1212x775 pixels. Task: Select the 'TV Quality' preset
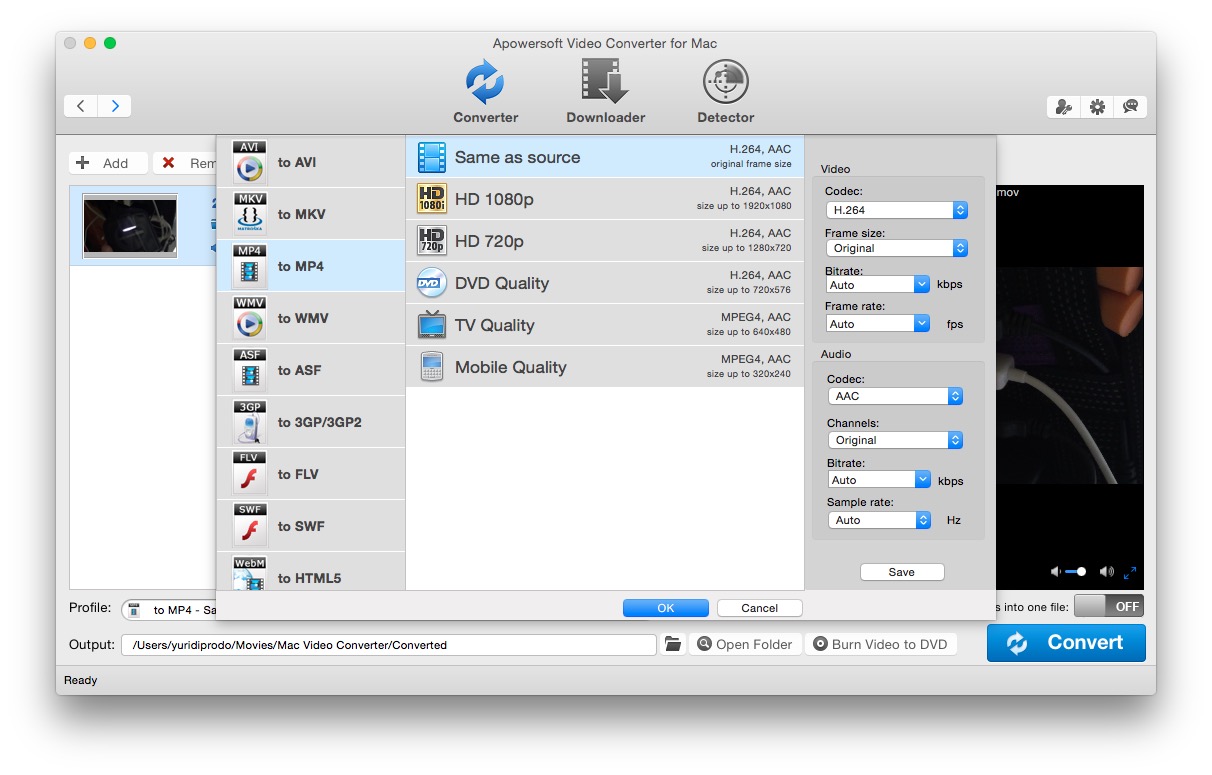[x=605, y=325]
